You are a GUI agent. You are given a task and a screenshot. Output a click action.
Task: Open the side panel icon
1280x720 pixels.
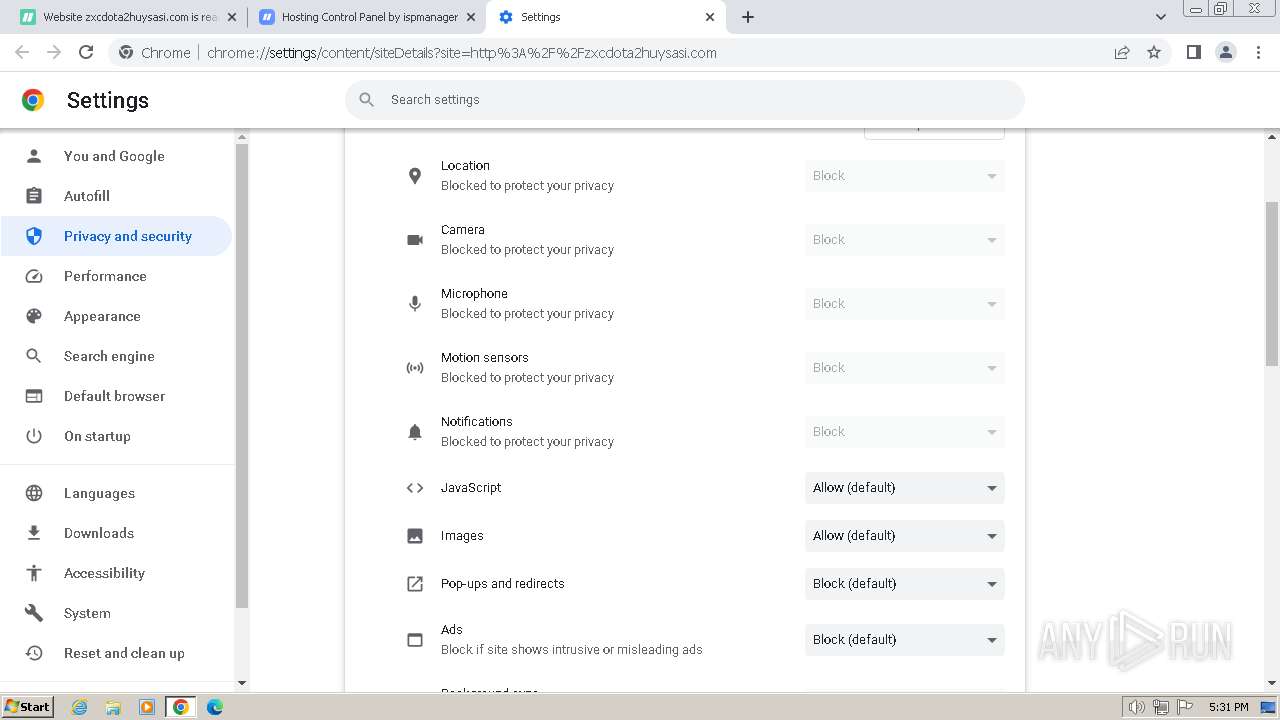pyautogui.click(x=1194, y=52)
